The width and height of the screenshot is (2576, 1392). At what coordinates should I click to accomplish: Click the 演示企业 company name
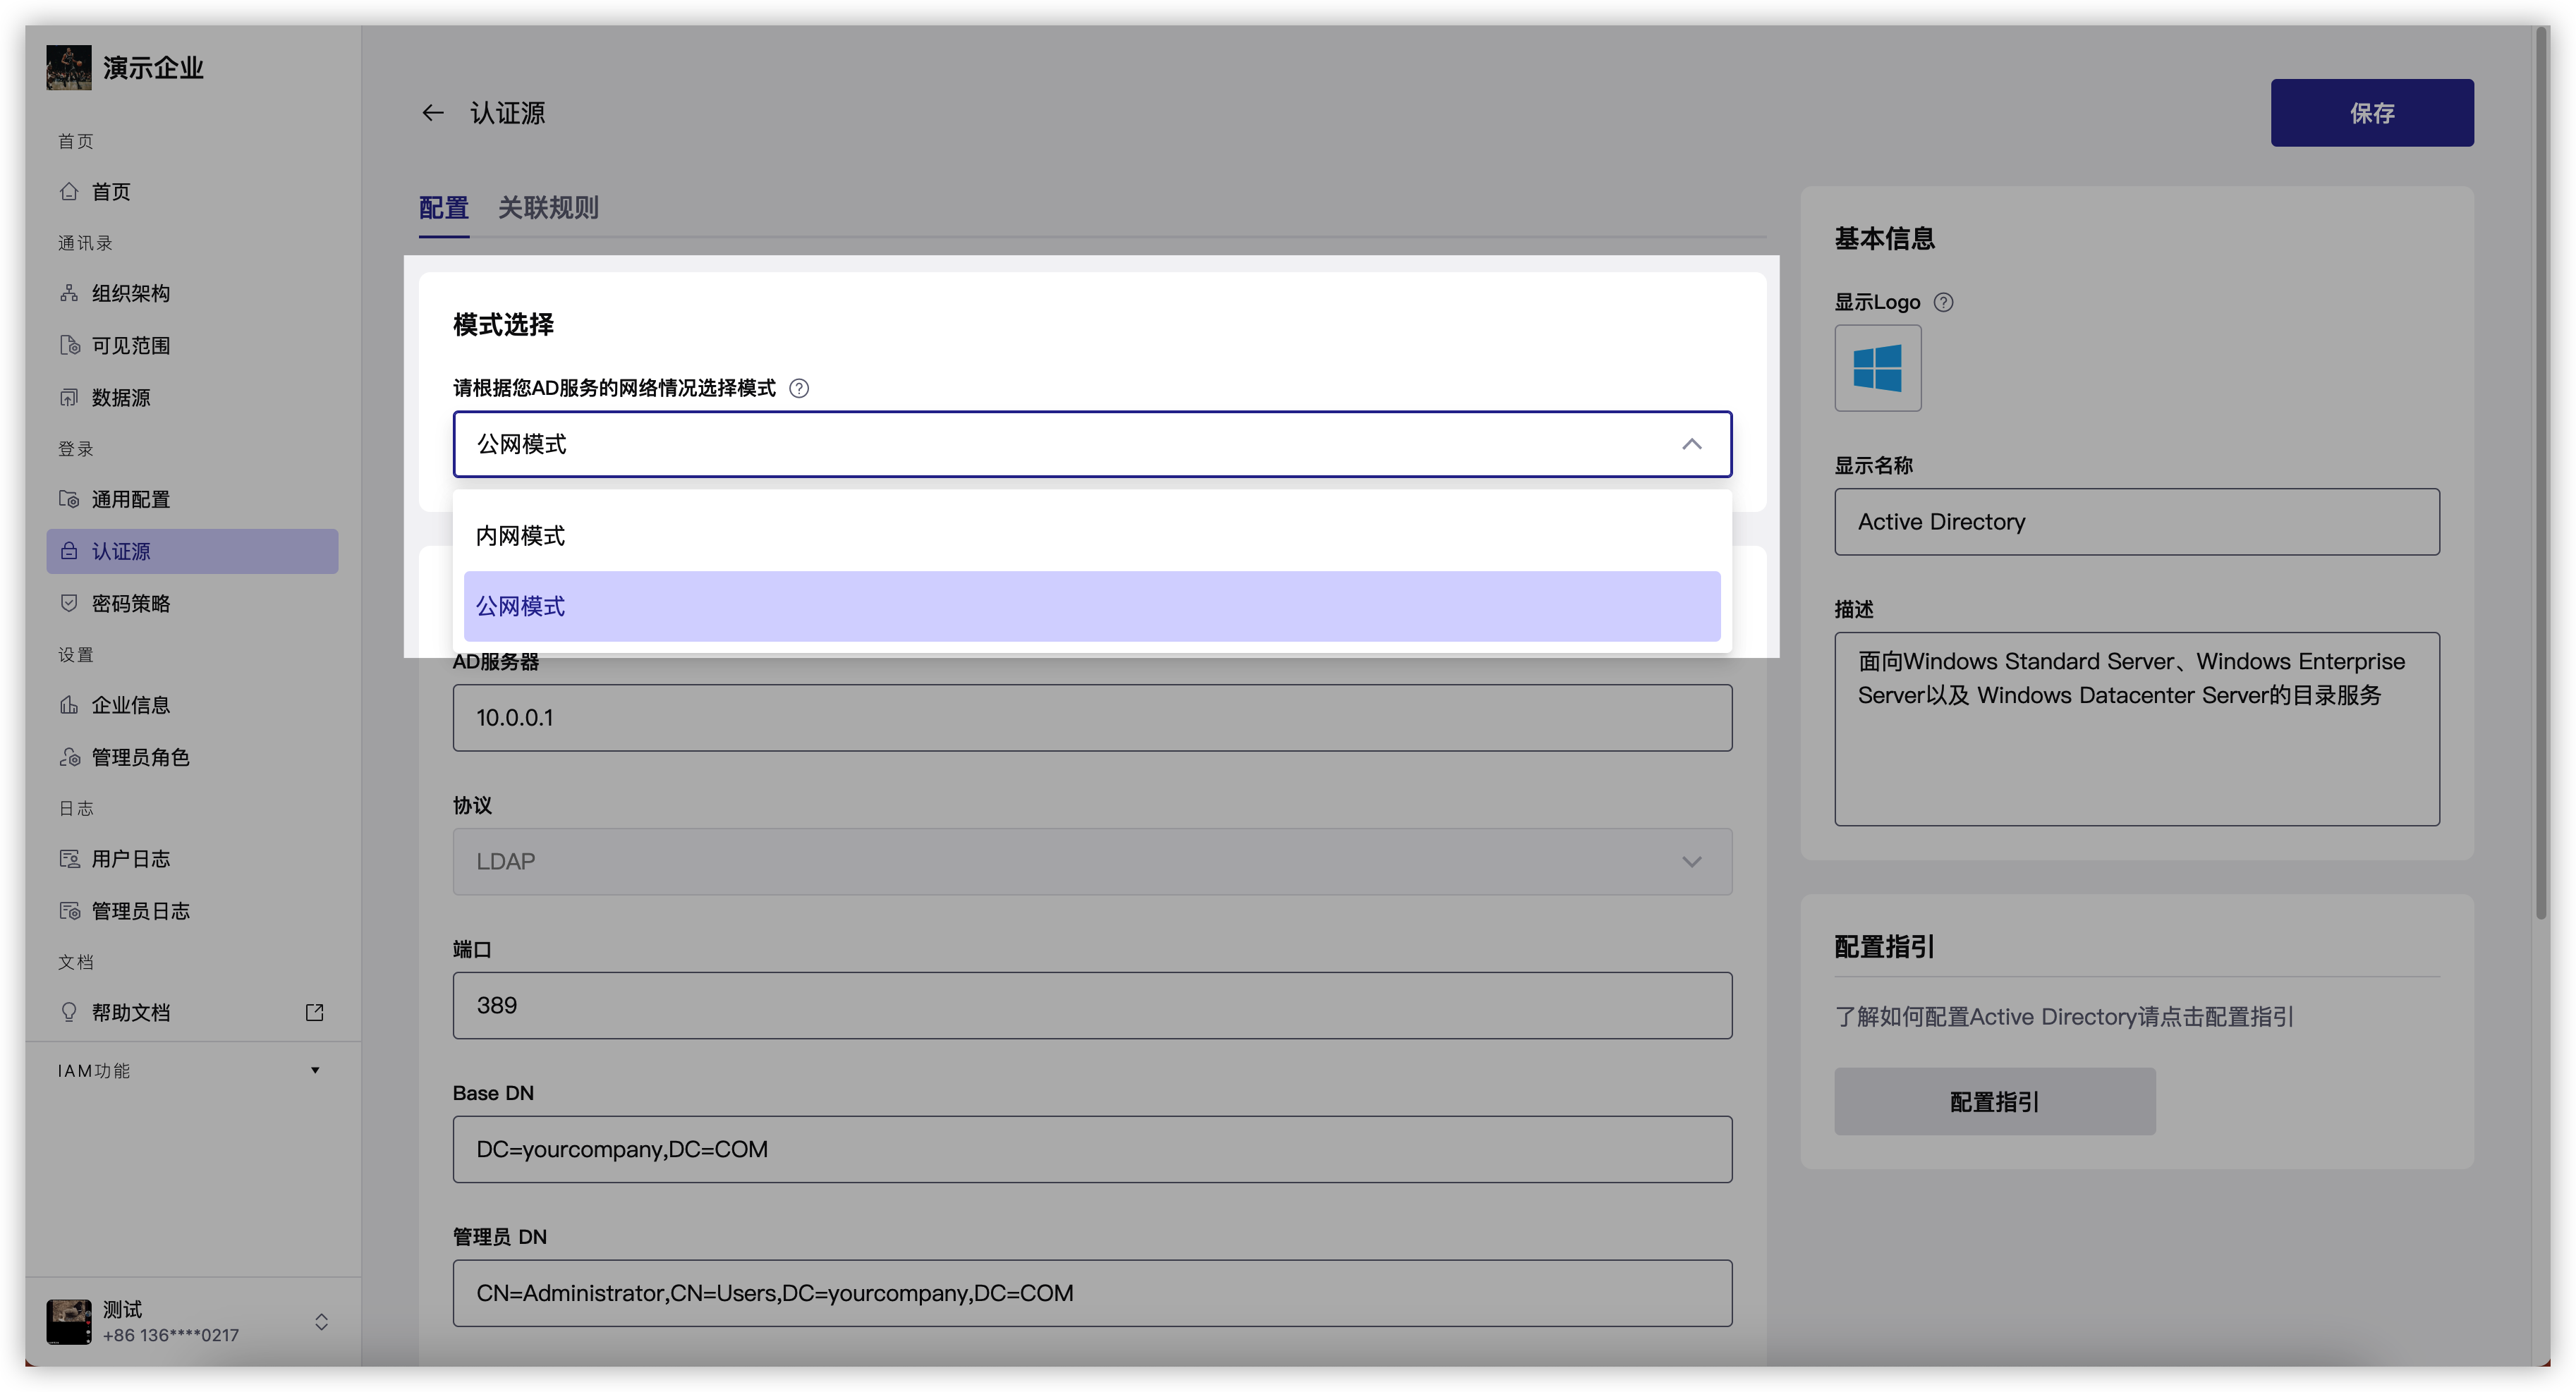click(153, 67)
